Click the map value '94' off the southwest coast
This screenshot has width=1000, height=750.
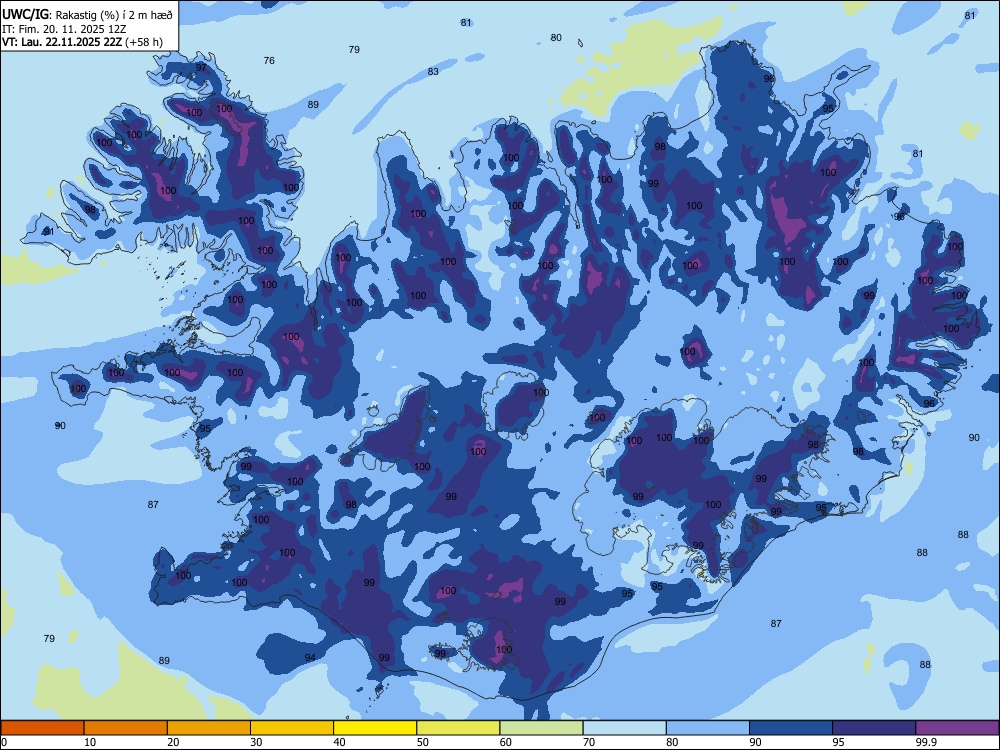pos(310,658)
